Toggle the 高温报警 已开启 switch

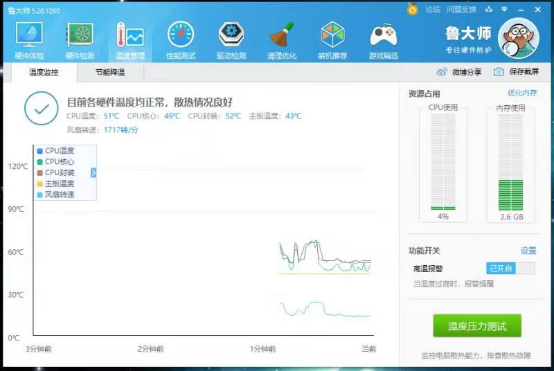tap(510, 269)
